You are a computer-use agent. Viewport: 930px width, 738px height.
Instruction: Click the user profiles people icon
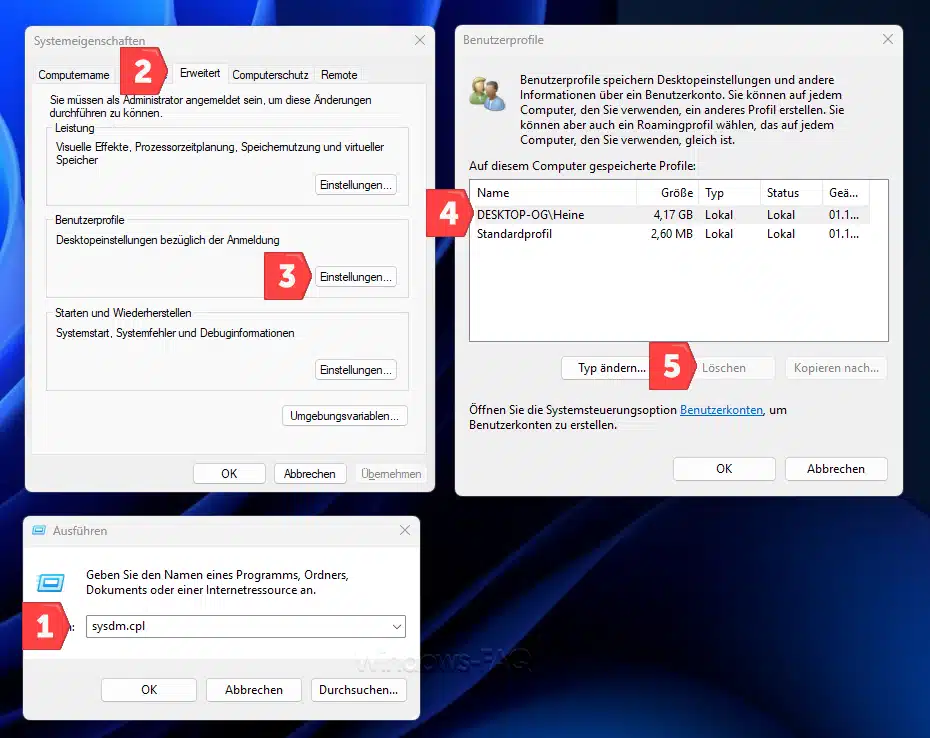pos(488,93)
